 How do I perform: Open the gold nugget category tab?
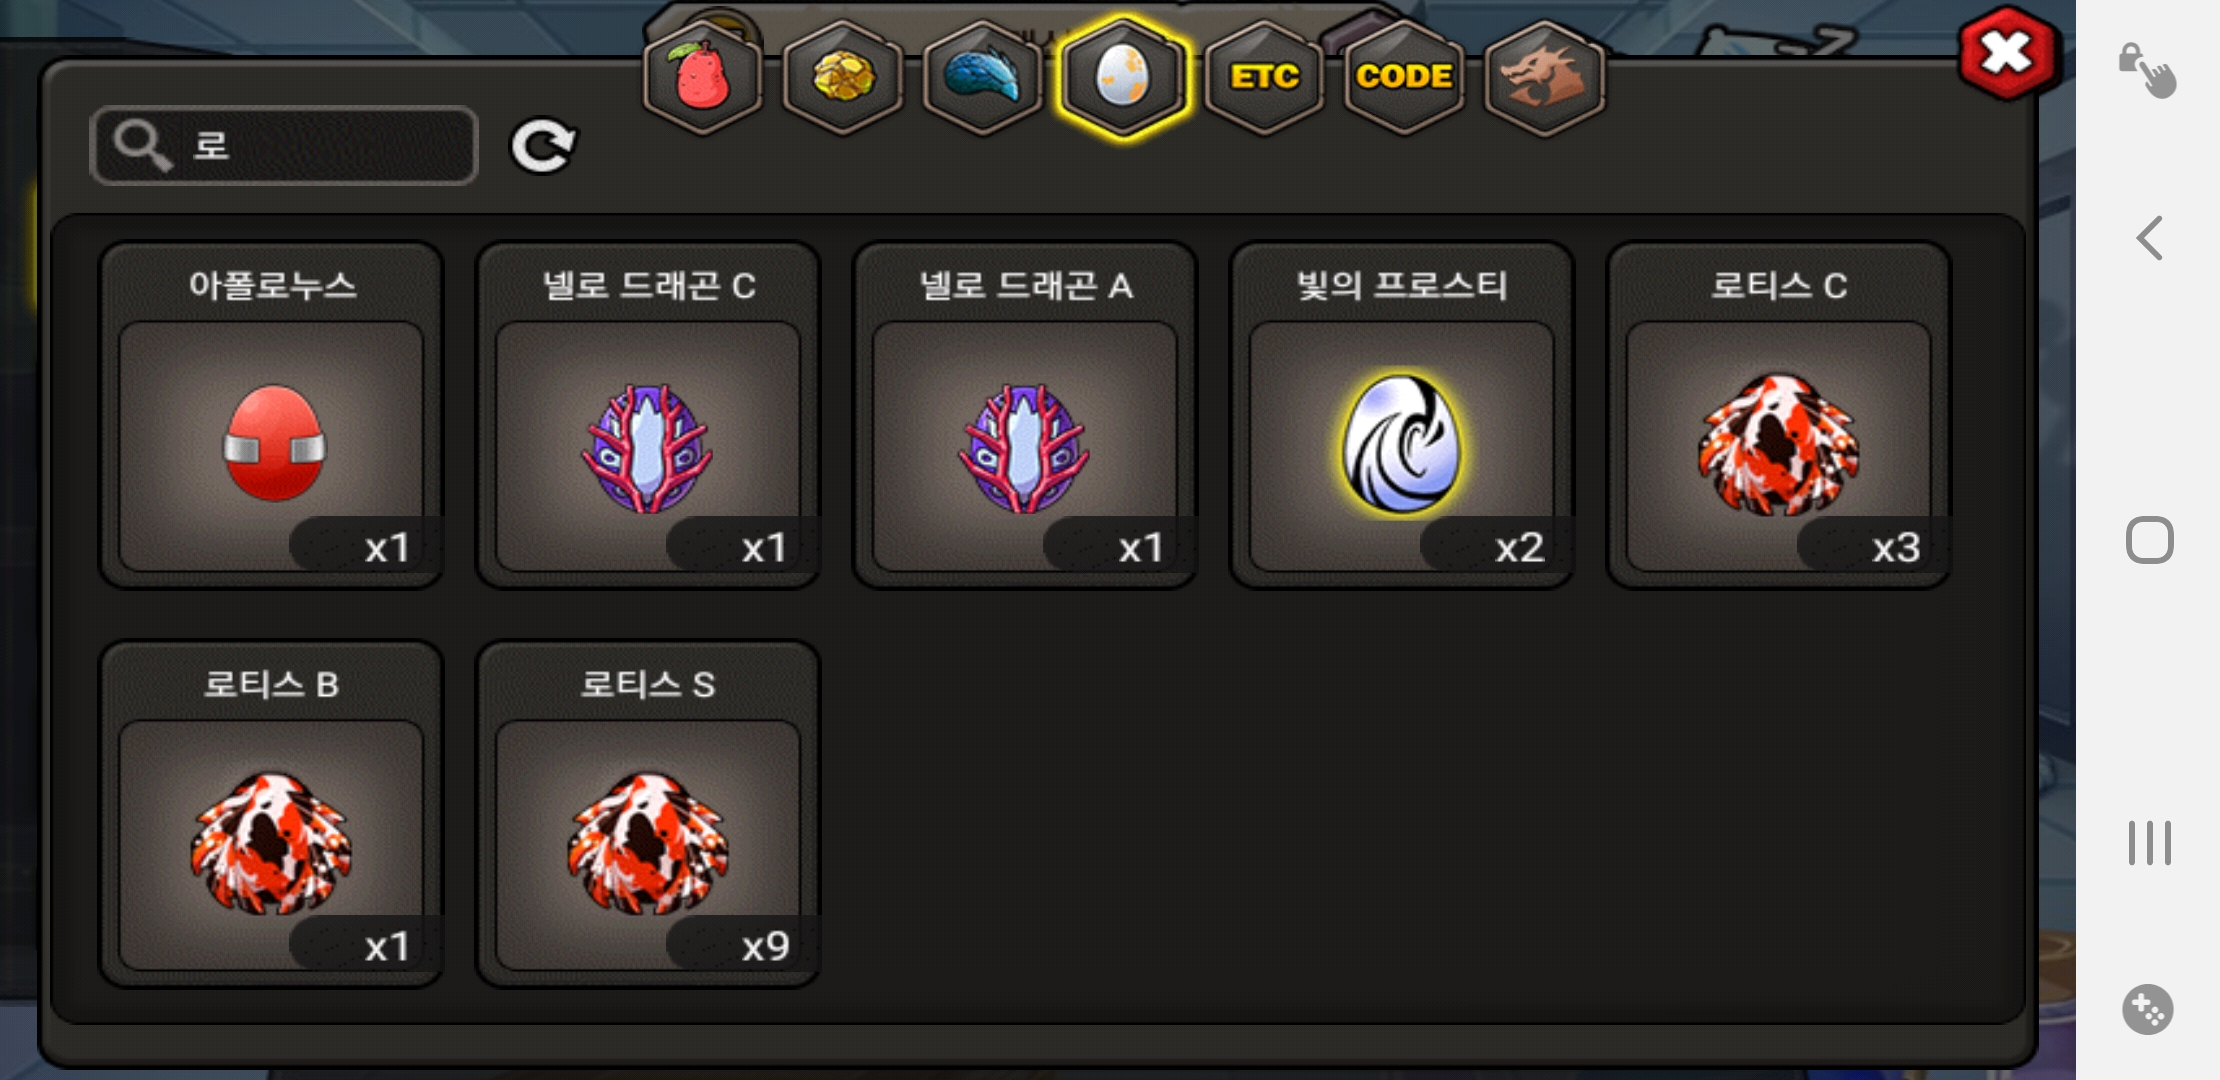tap(843, 77)
